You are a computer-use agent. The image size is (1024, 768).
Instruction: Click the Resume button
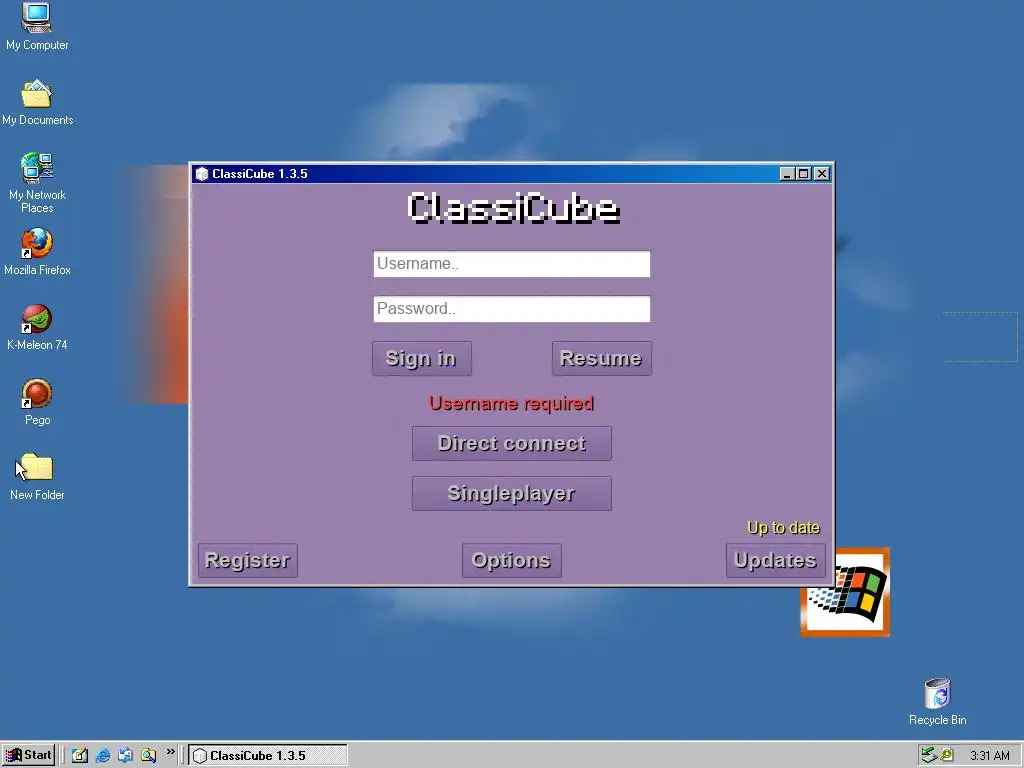tap(601, 358)
